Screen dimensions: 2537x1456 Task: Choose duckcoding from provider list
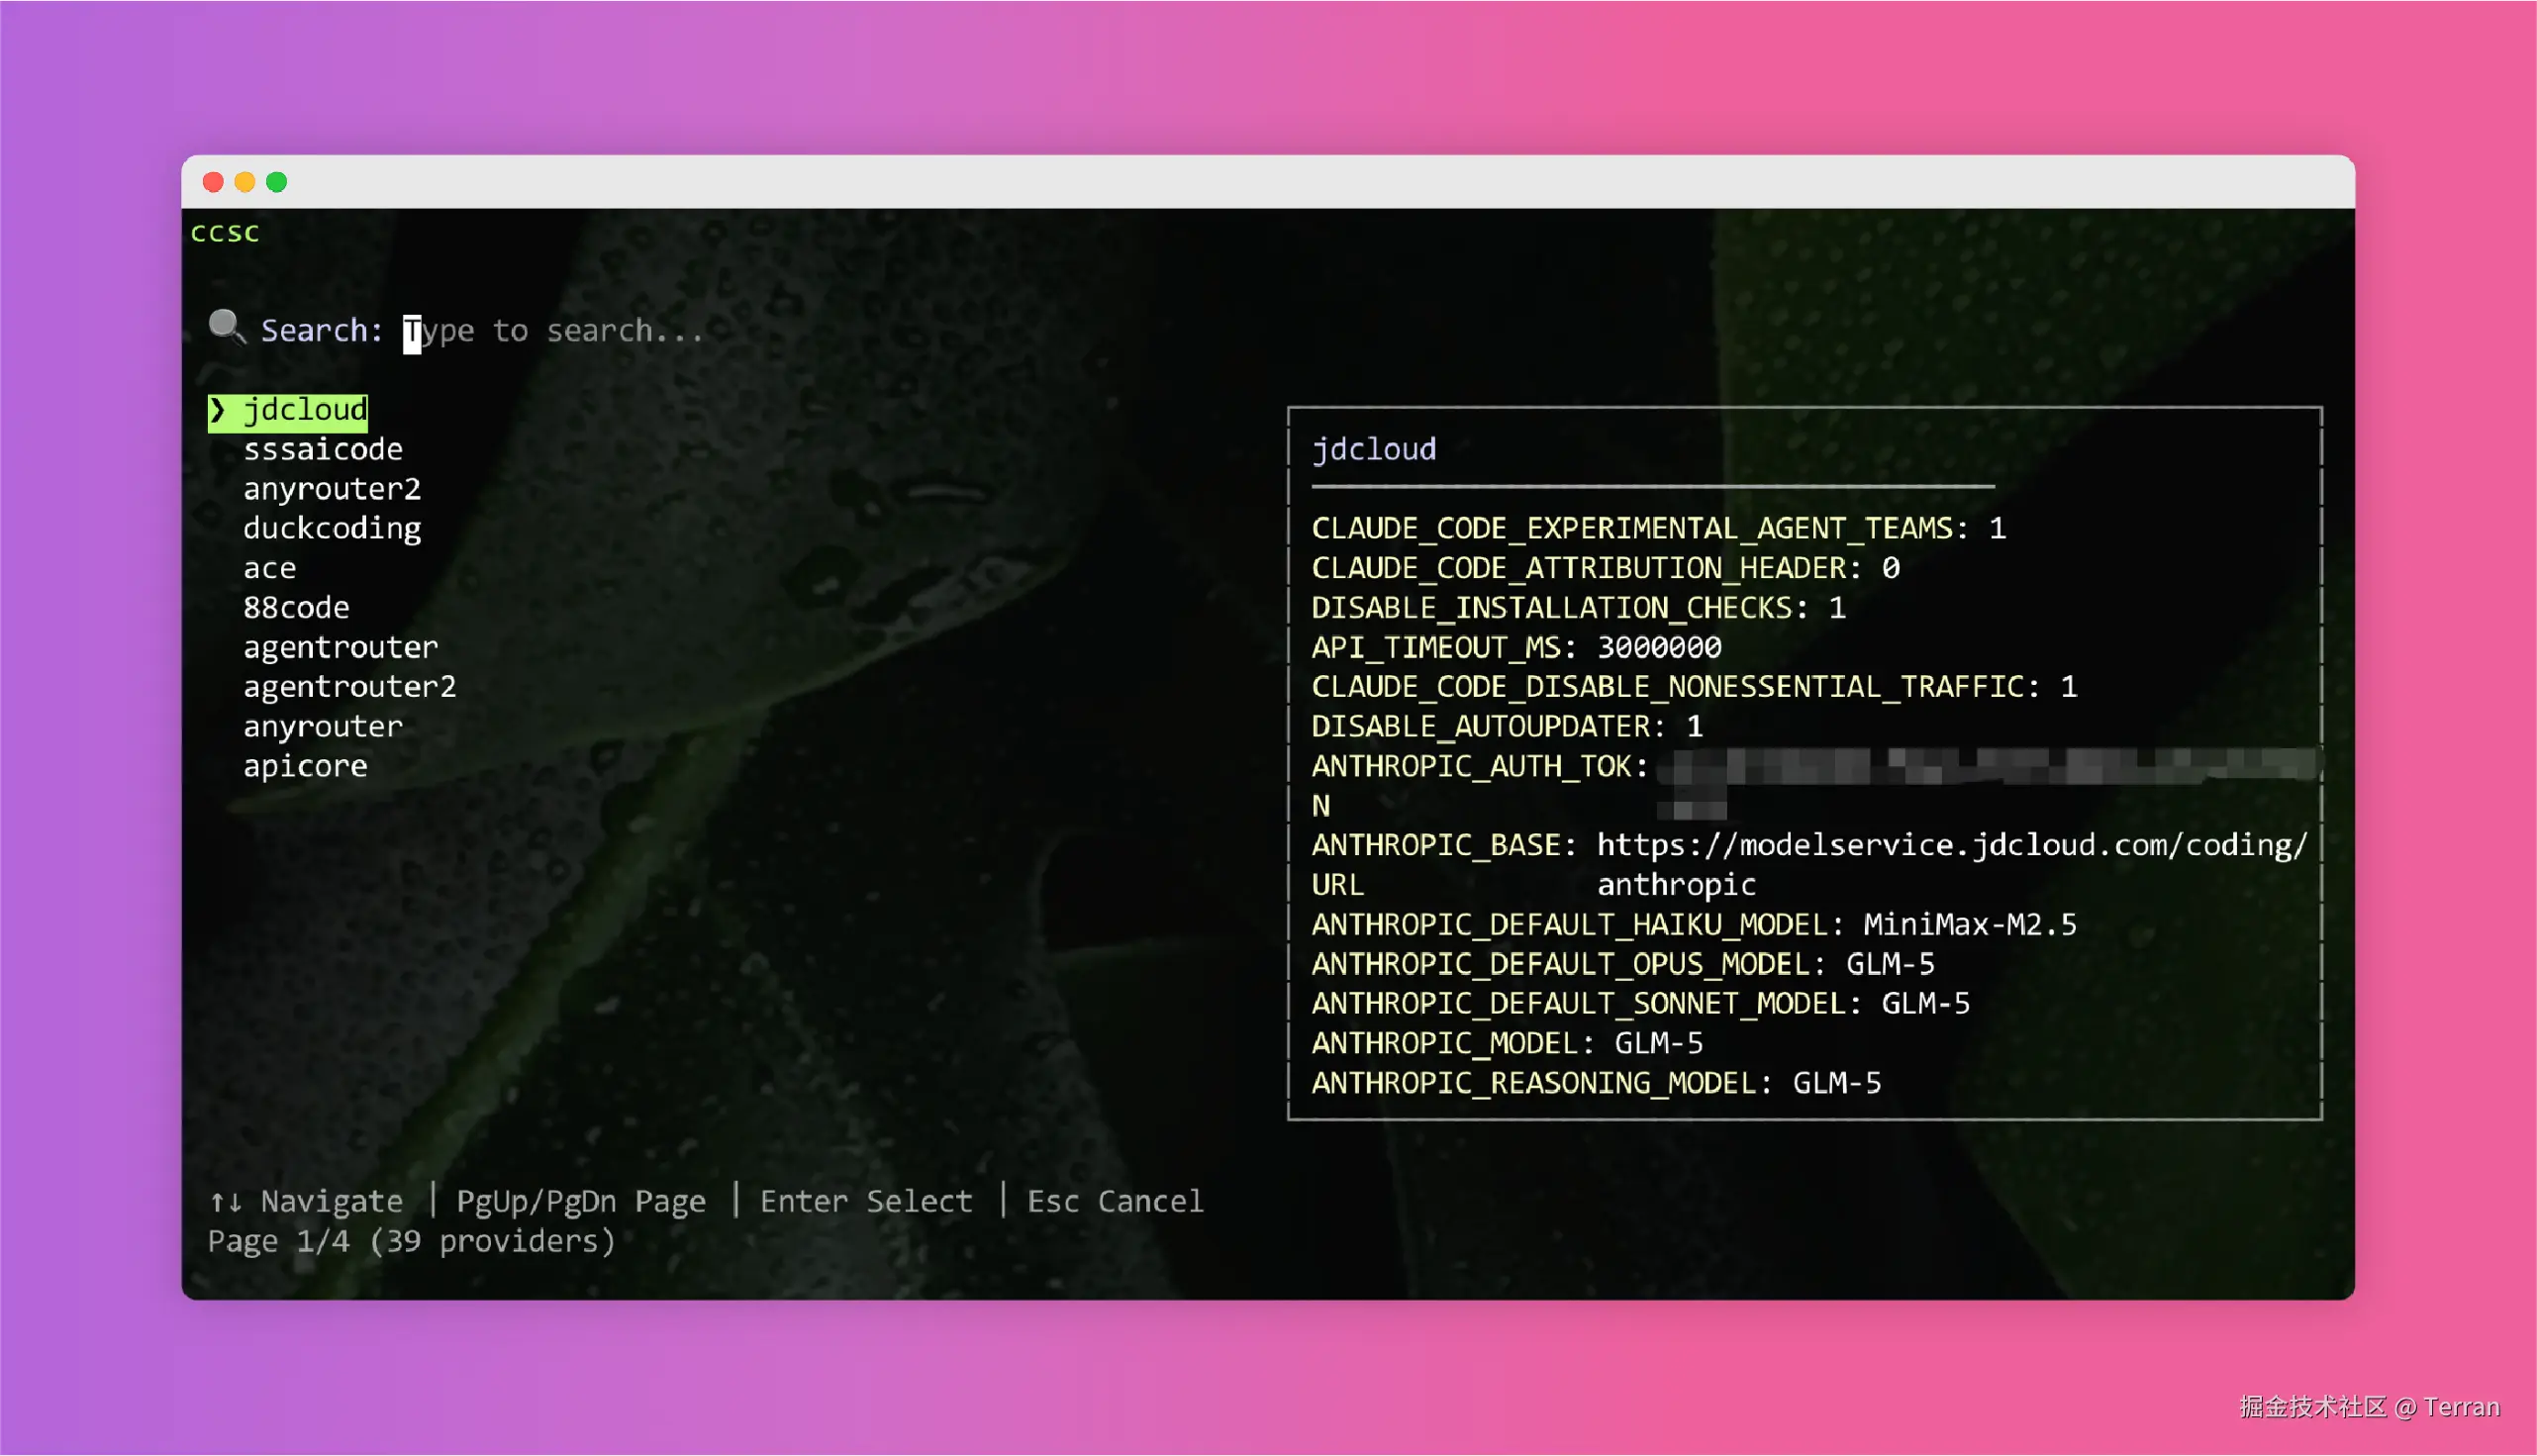[x=332, y=529]
